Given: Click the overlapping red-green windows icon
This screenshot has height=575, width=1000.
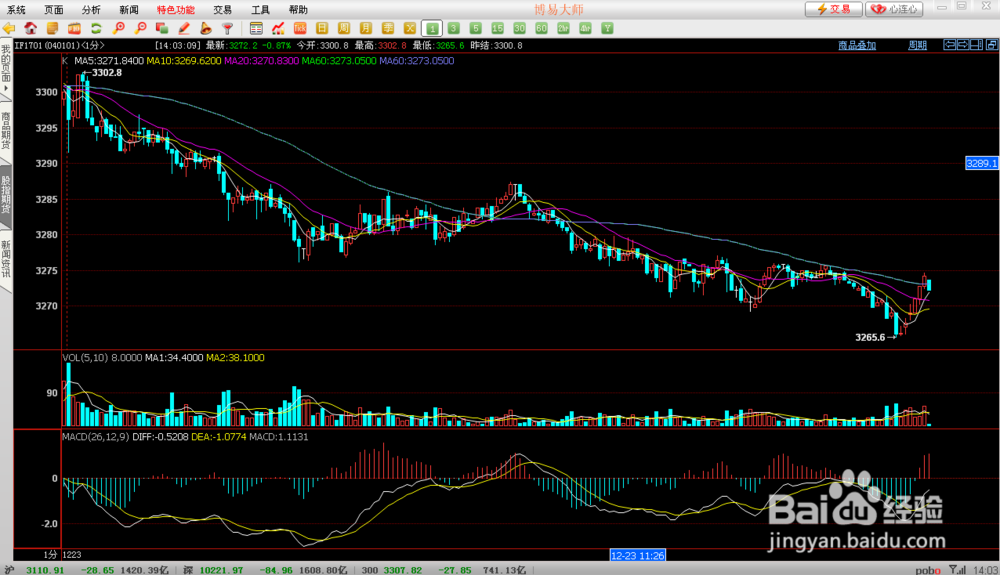Looking at the screenshot, I should pos(162,29).
